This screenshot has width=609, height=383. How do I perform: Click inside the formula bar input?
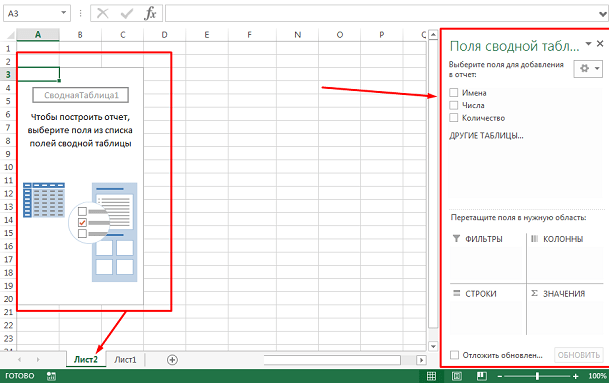pos(383,14)
